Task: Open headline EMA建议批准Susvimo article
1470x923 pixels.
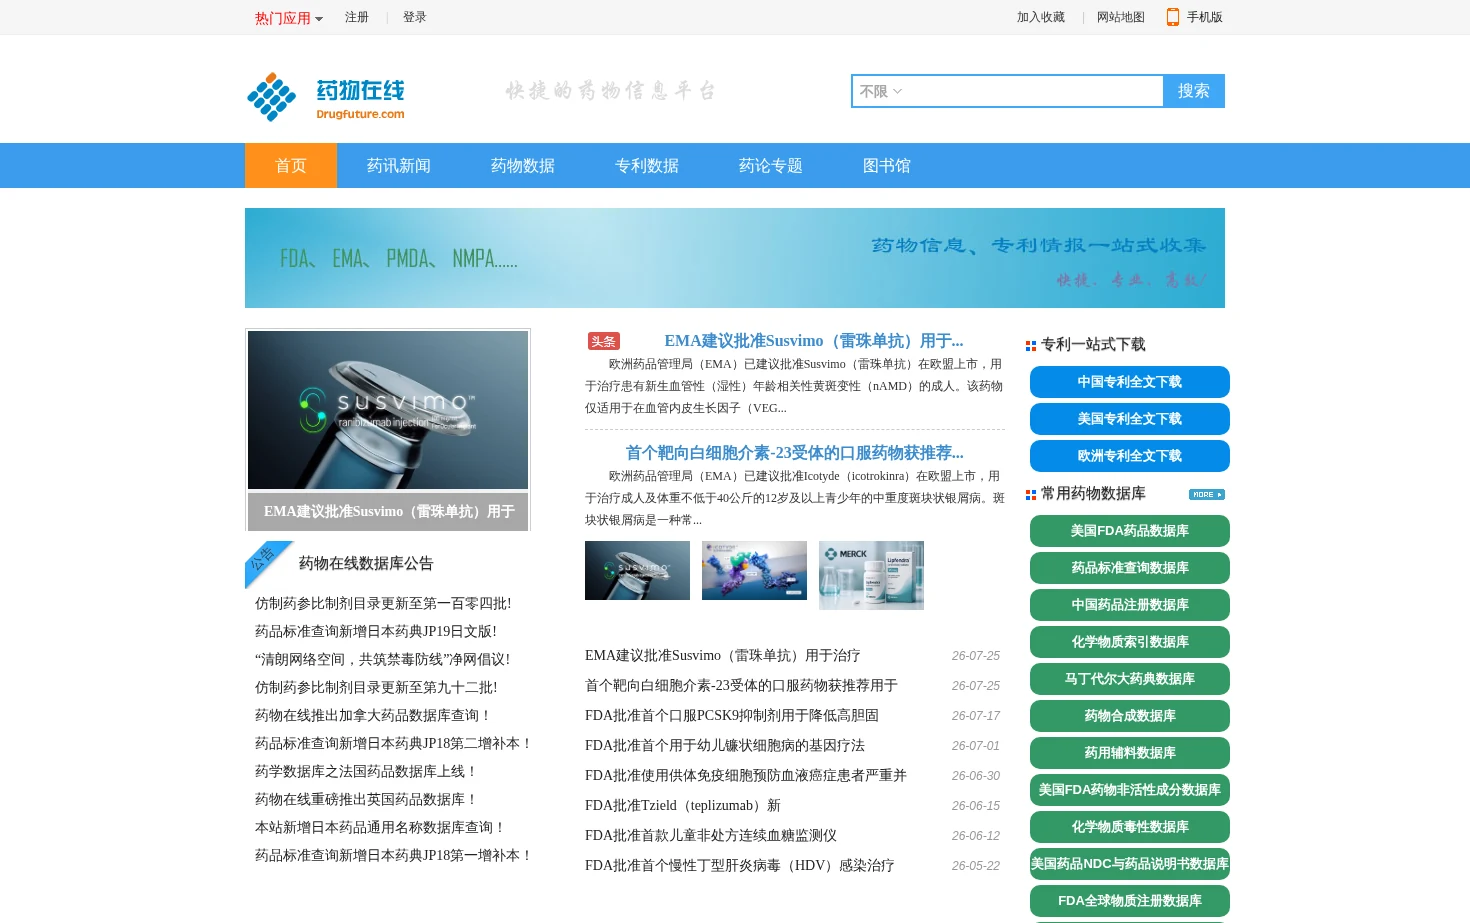Action: point(814,341)
